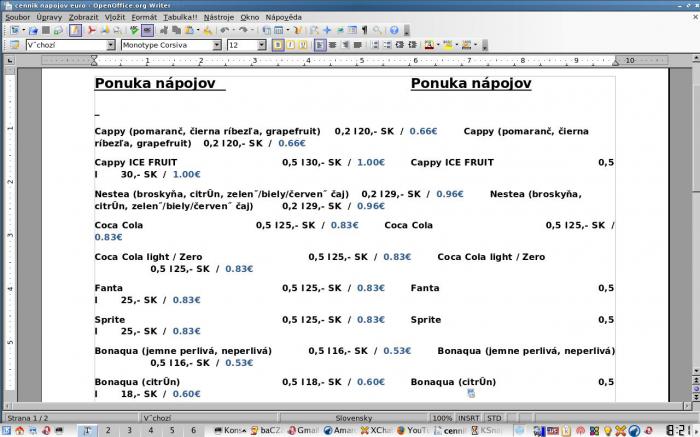Click the Hyperlink icon
The width and height of the screenshot is (700, 437).
point(267,30)
